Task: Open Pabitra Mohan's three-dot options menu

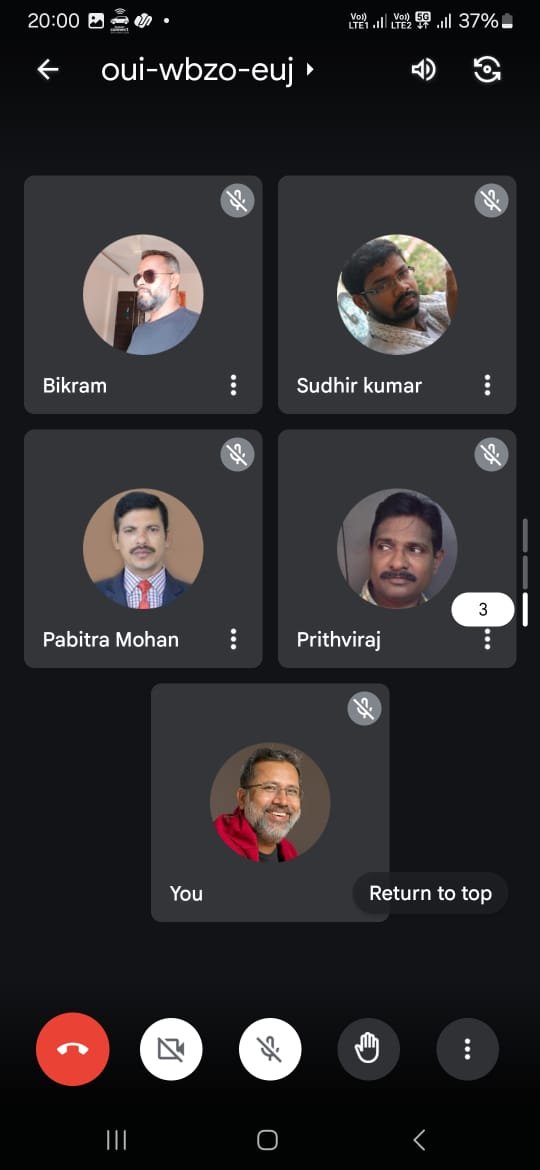Action: (x=233, y=639)
